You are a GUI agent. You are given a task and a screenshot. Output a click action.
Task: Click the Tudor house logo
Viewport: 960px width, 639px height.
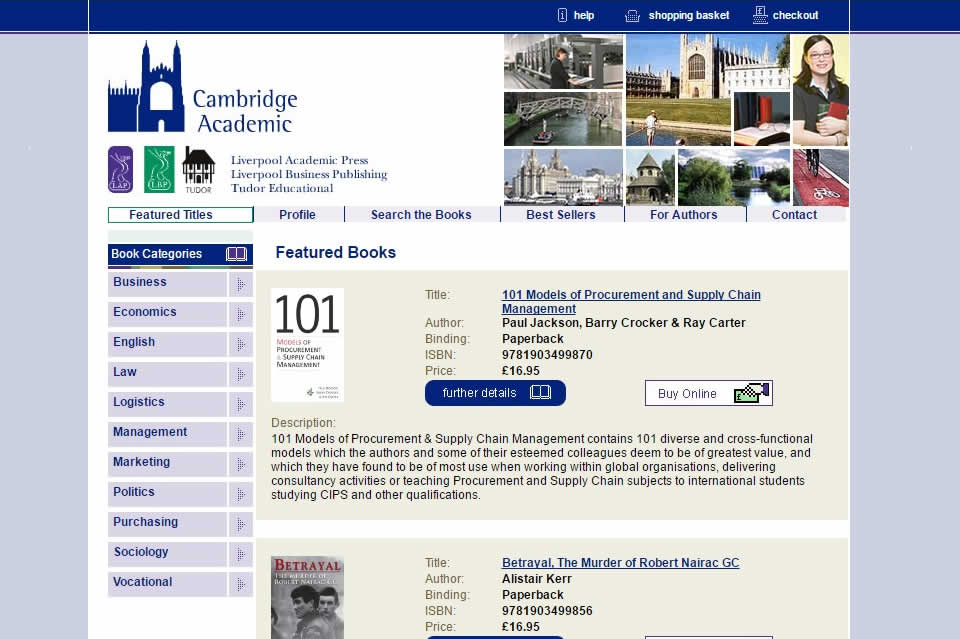(198, 170)
